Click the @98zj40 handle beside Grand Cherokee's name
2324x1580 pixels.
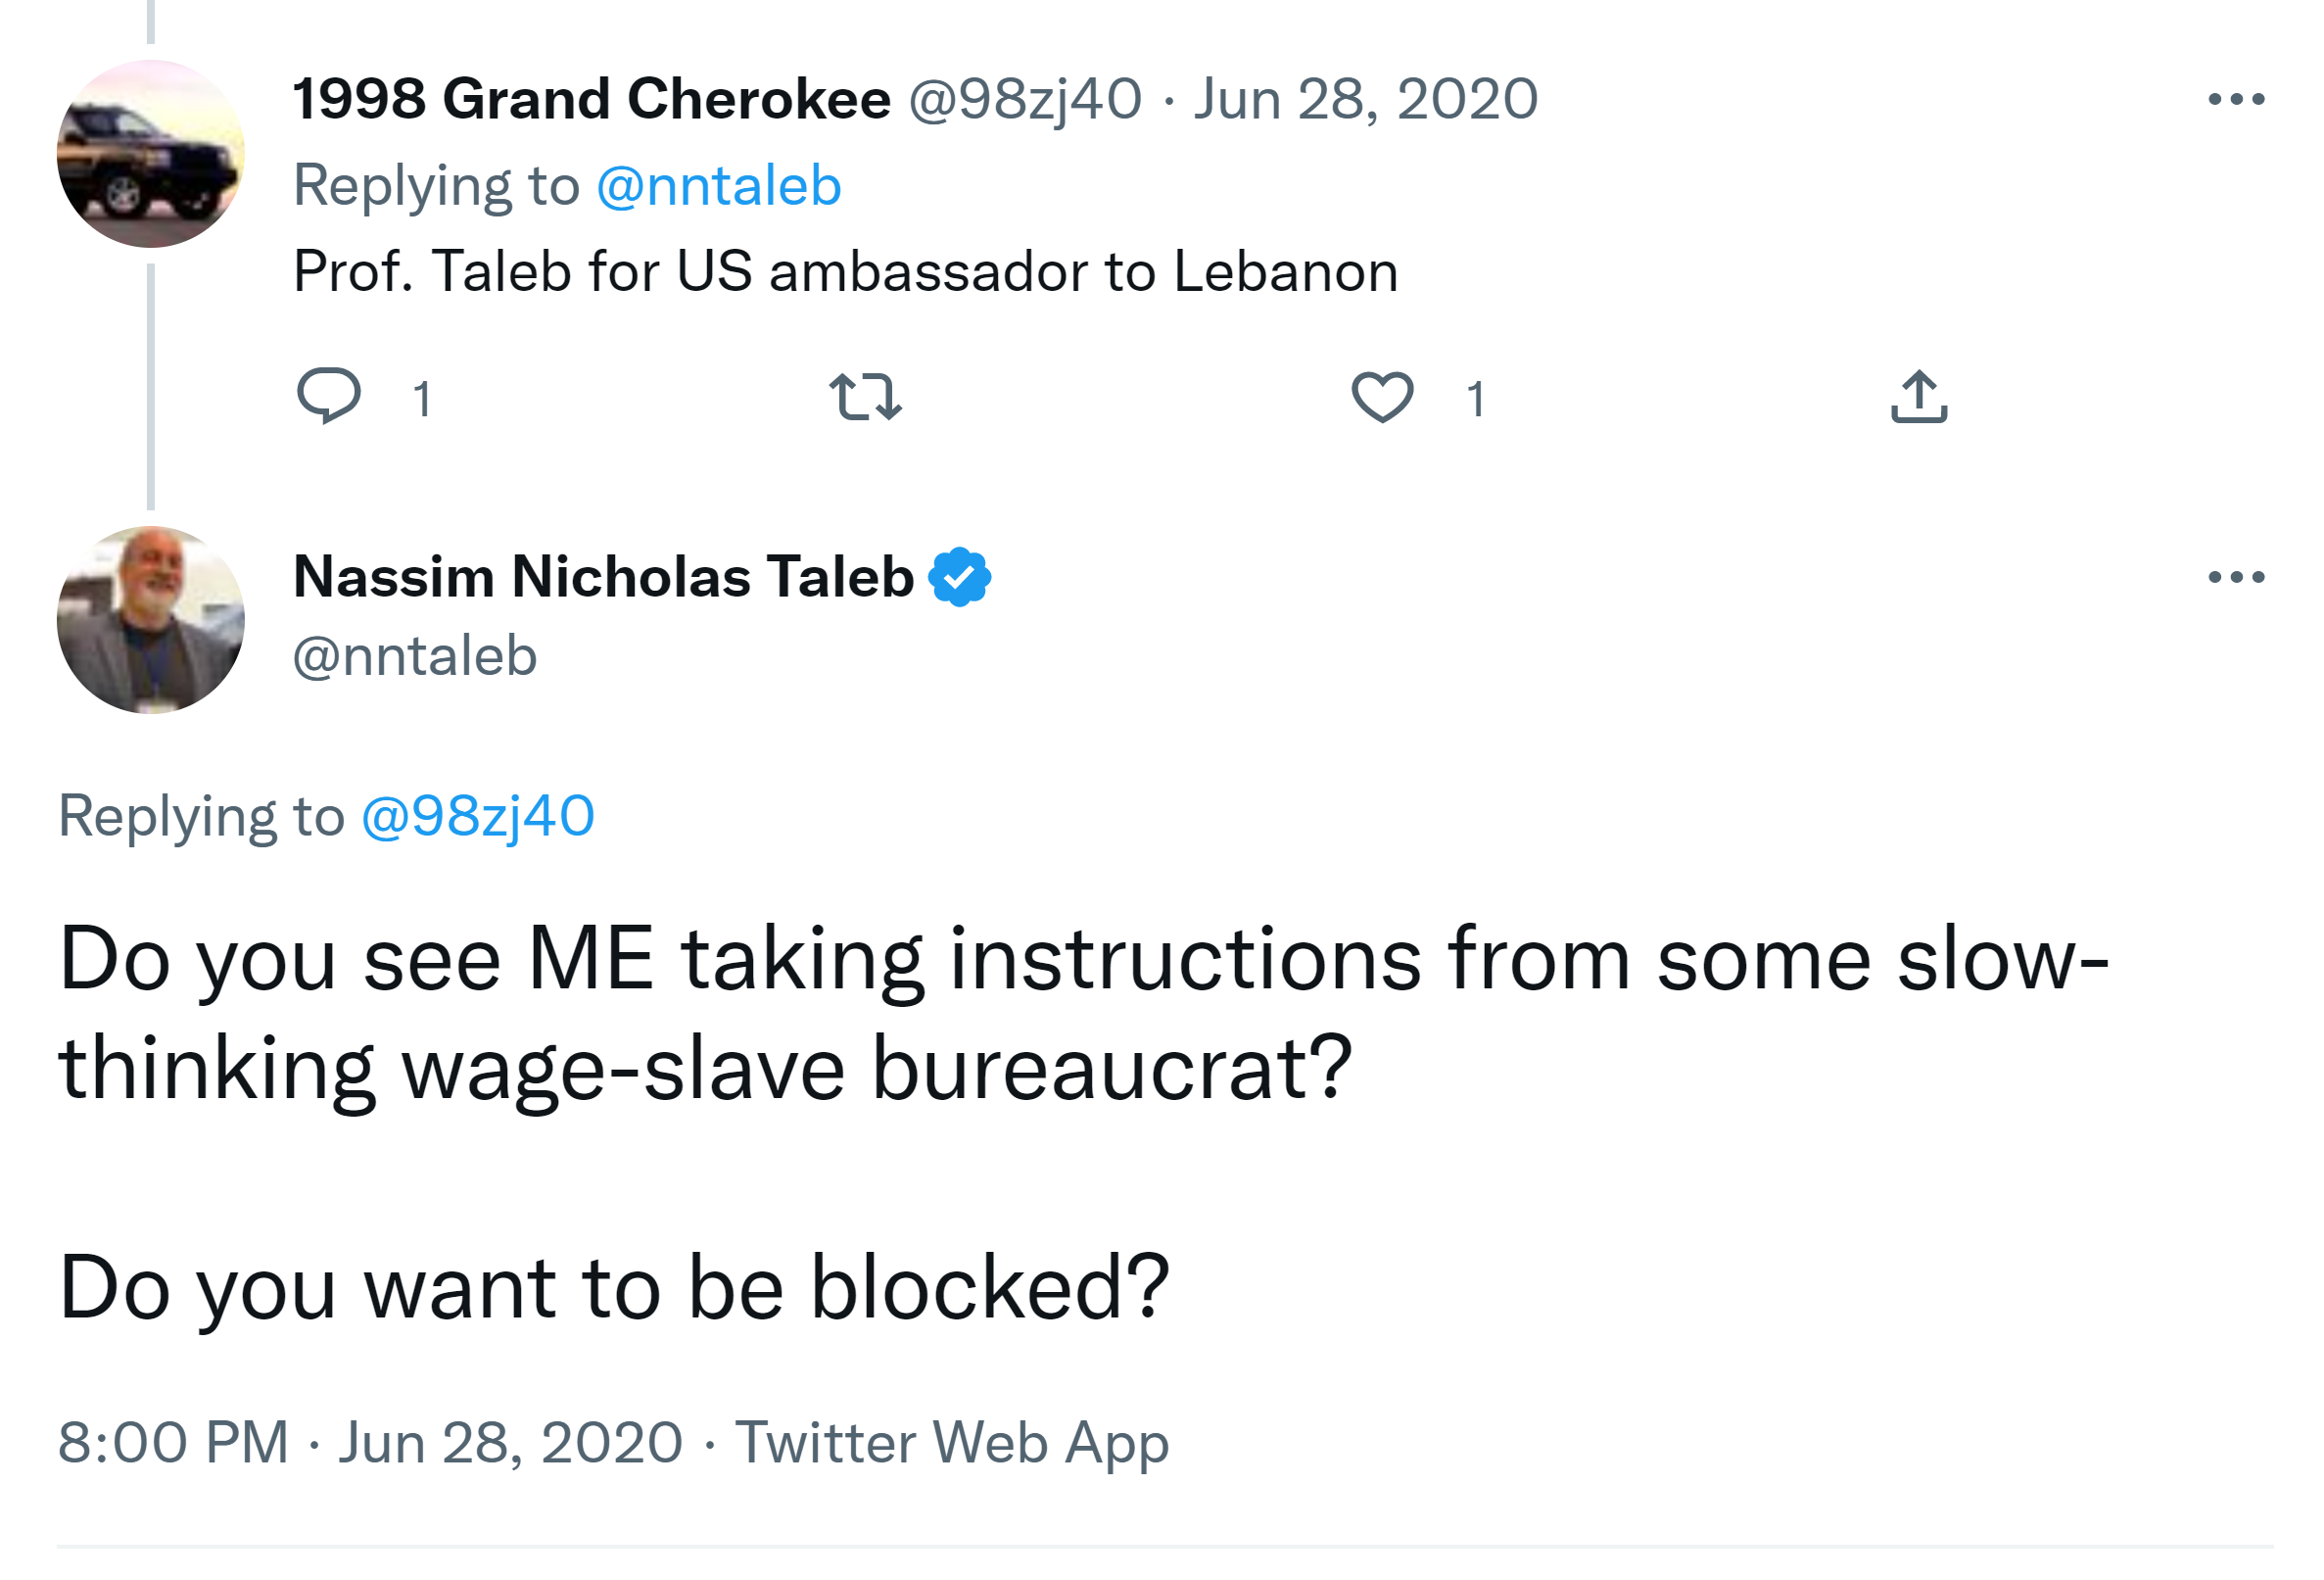(1024, 99)
